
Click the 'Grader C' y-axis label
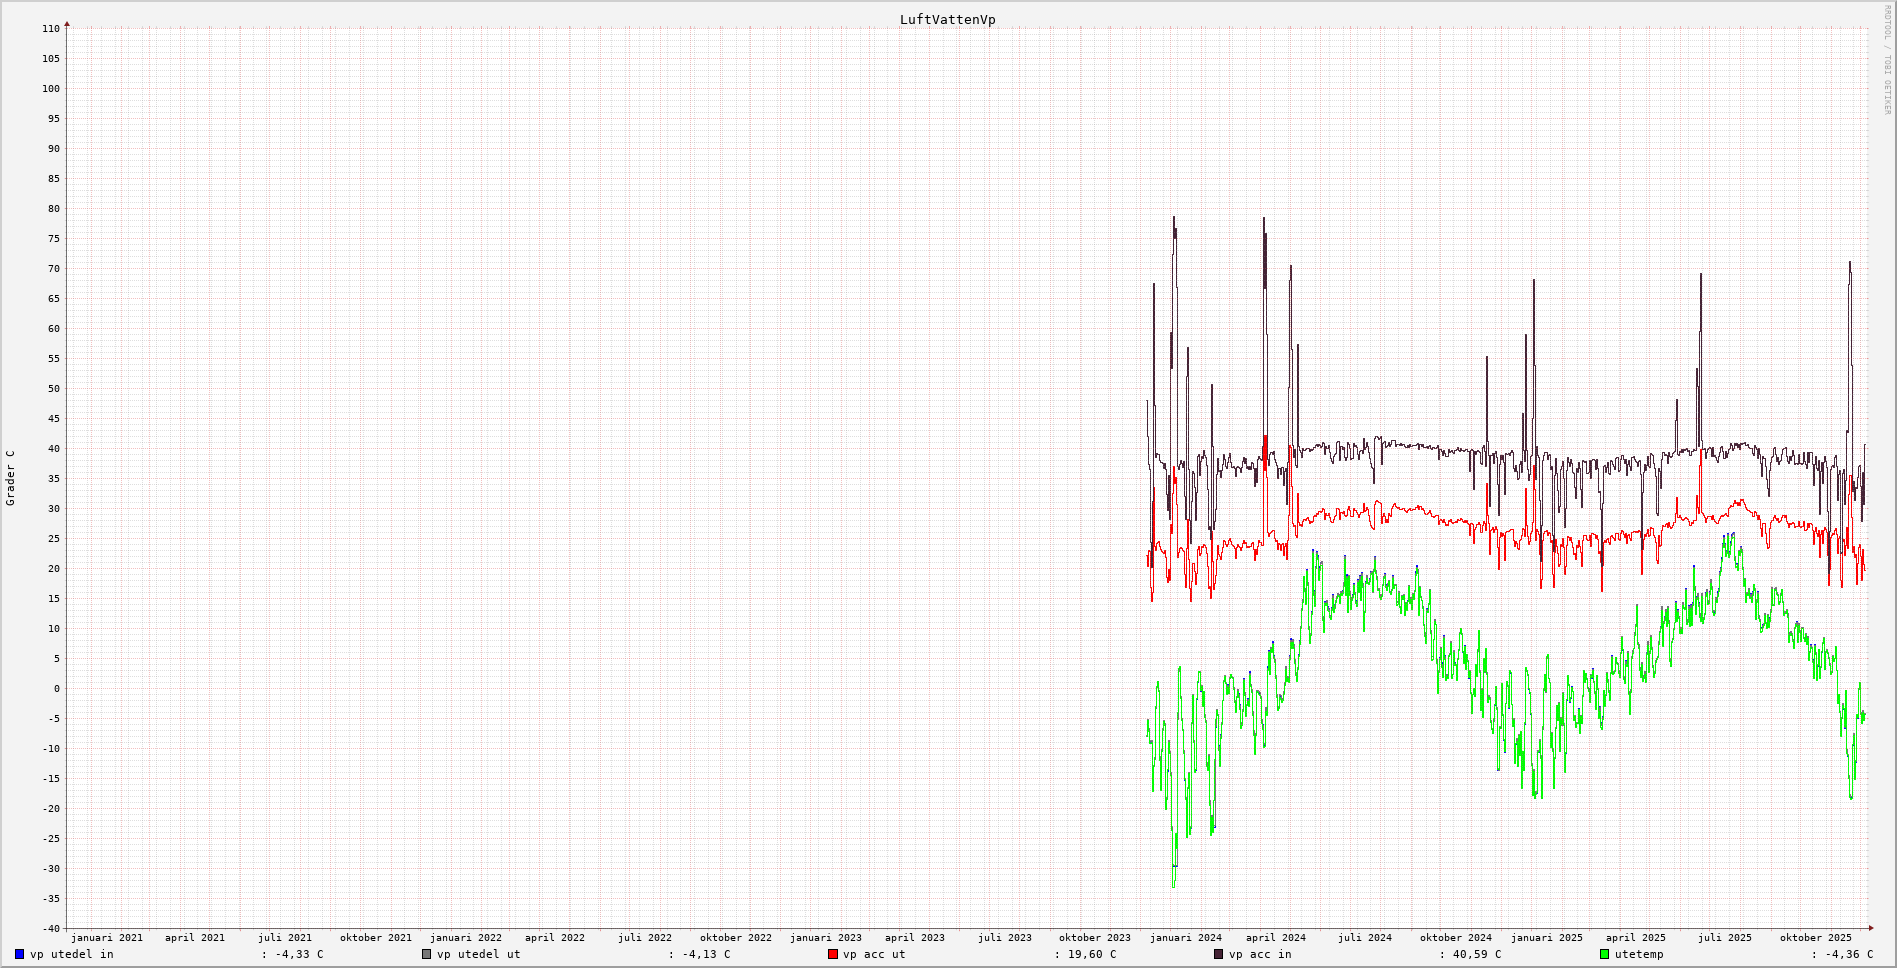click(x=11, y=478)
